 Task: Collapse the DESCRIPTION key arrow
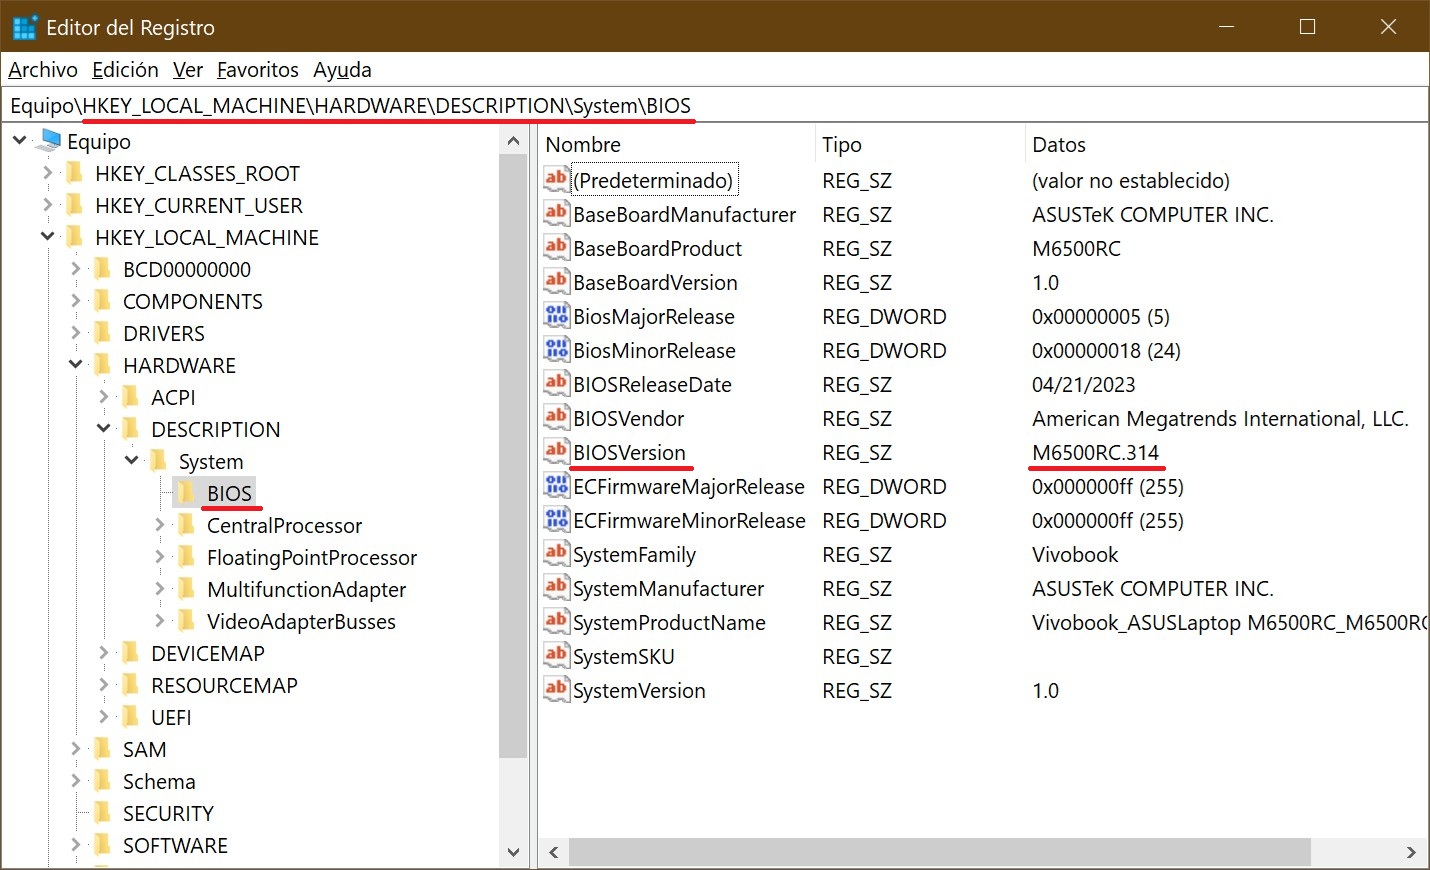104,429
